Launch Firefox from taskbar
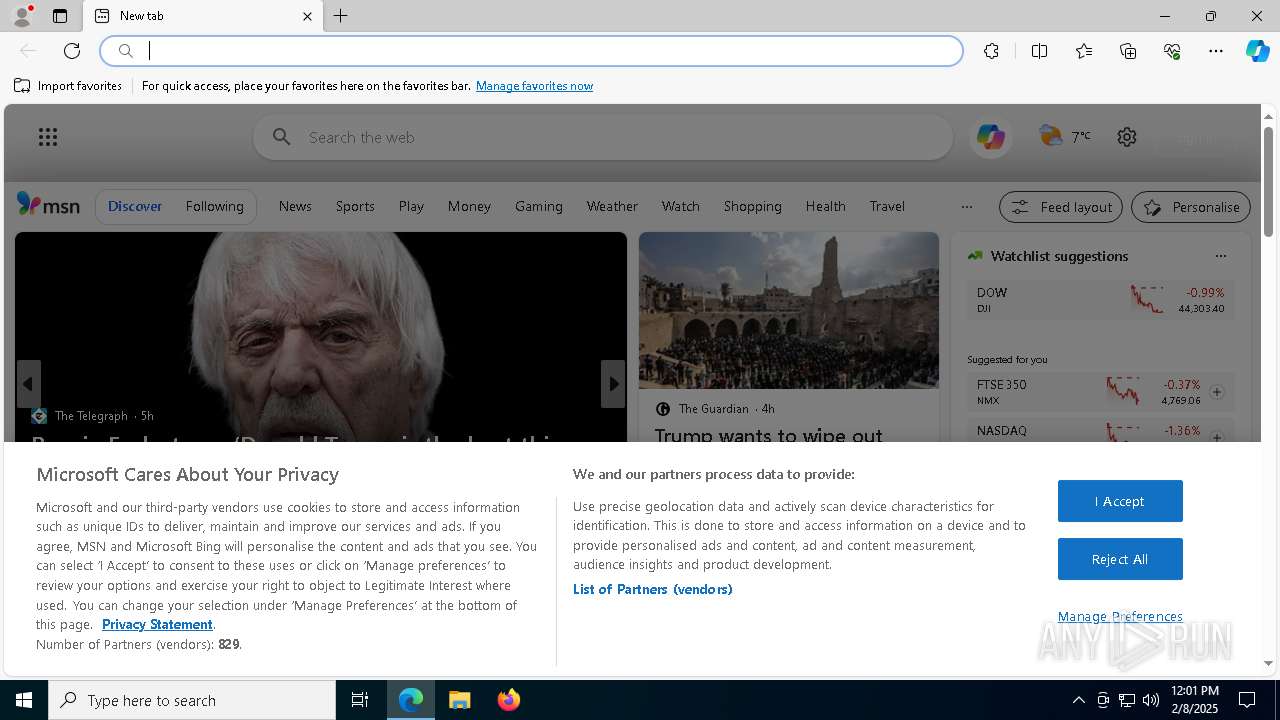The height and width of the screenshot is (720, 1280). [x=508, y=700]
